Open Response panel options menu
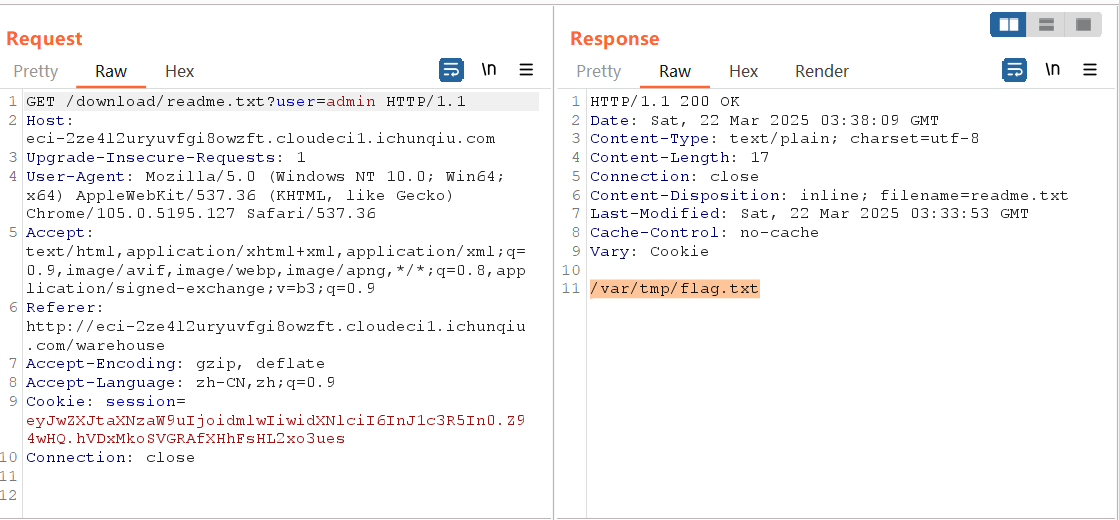Viewport: 1119px width, 520px height. [x=1090, y=70]
